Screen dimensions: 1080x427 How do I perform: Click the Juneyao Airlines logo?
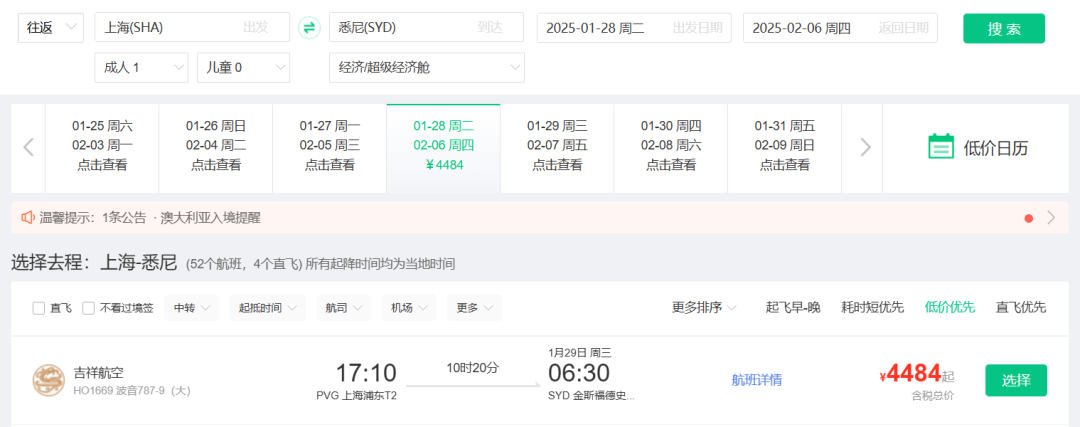pos(48,380)
